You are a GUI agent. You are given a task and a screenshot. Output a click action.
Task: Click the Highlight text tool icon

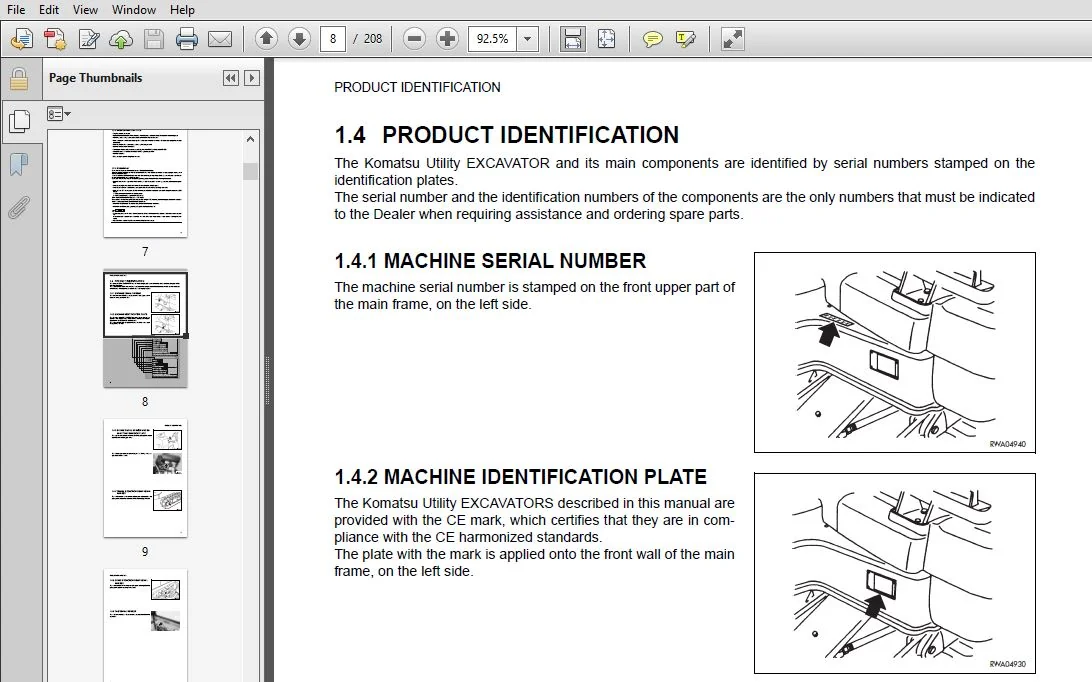click(x=685, y=39)
